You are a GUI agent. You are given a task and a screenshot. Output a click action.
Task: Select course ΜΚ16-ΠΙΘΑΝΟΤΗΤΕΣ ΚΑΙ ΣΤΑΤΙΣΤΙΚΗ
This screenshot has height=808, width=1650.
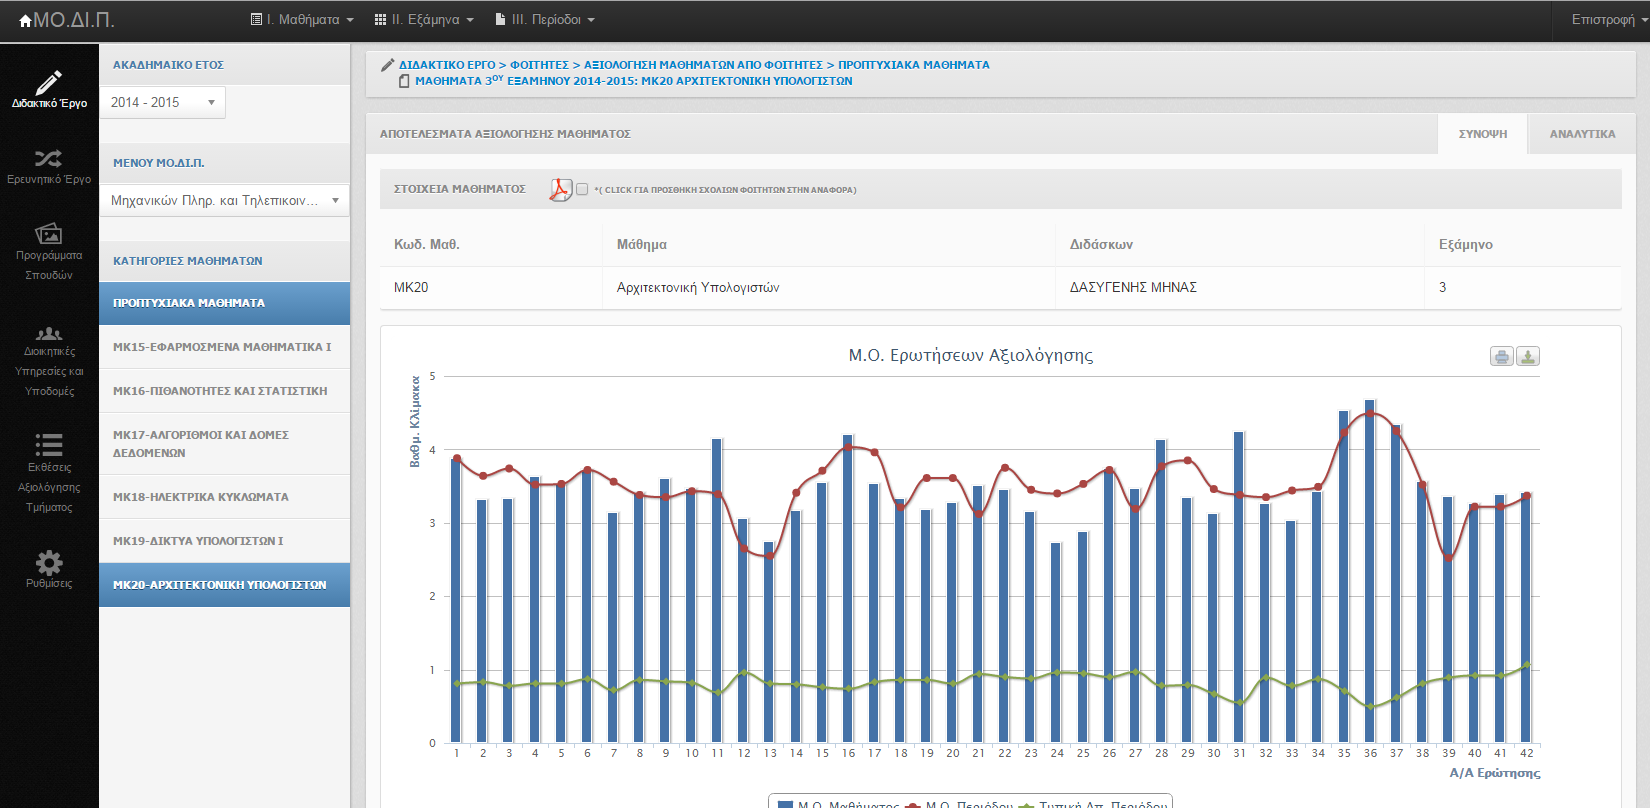pos(225,391)
